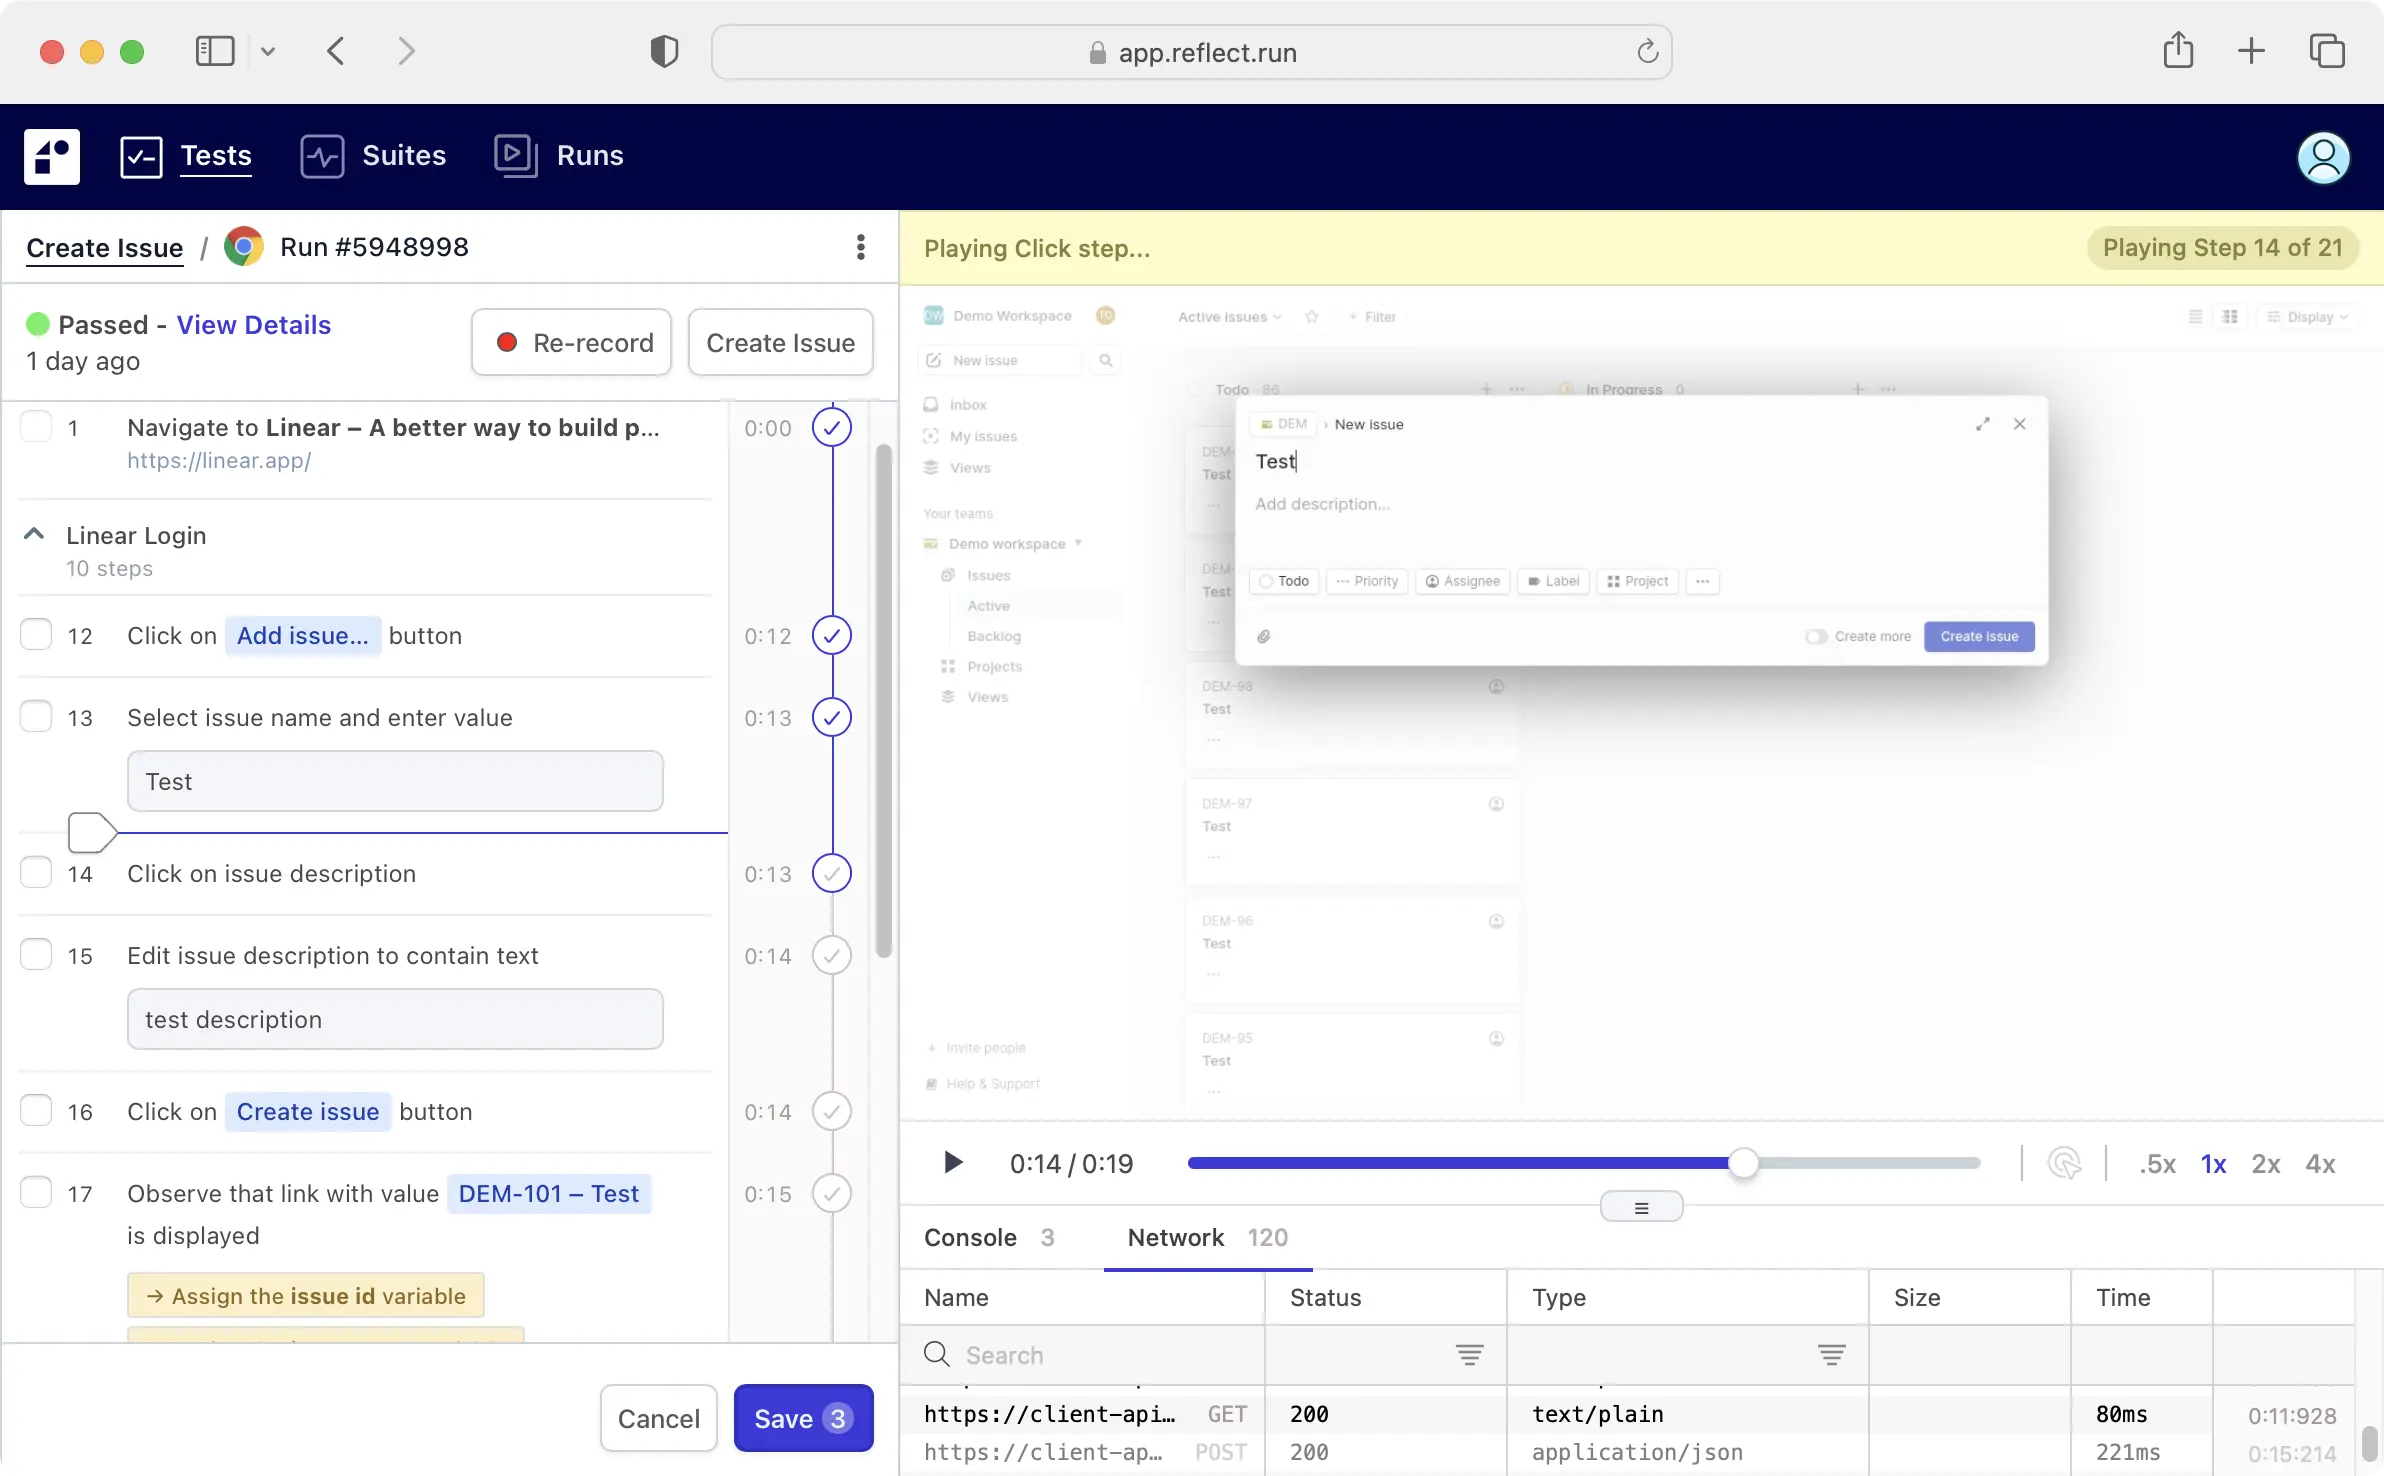
Task: Click the View Details link
Action: point(253,325)
